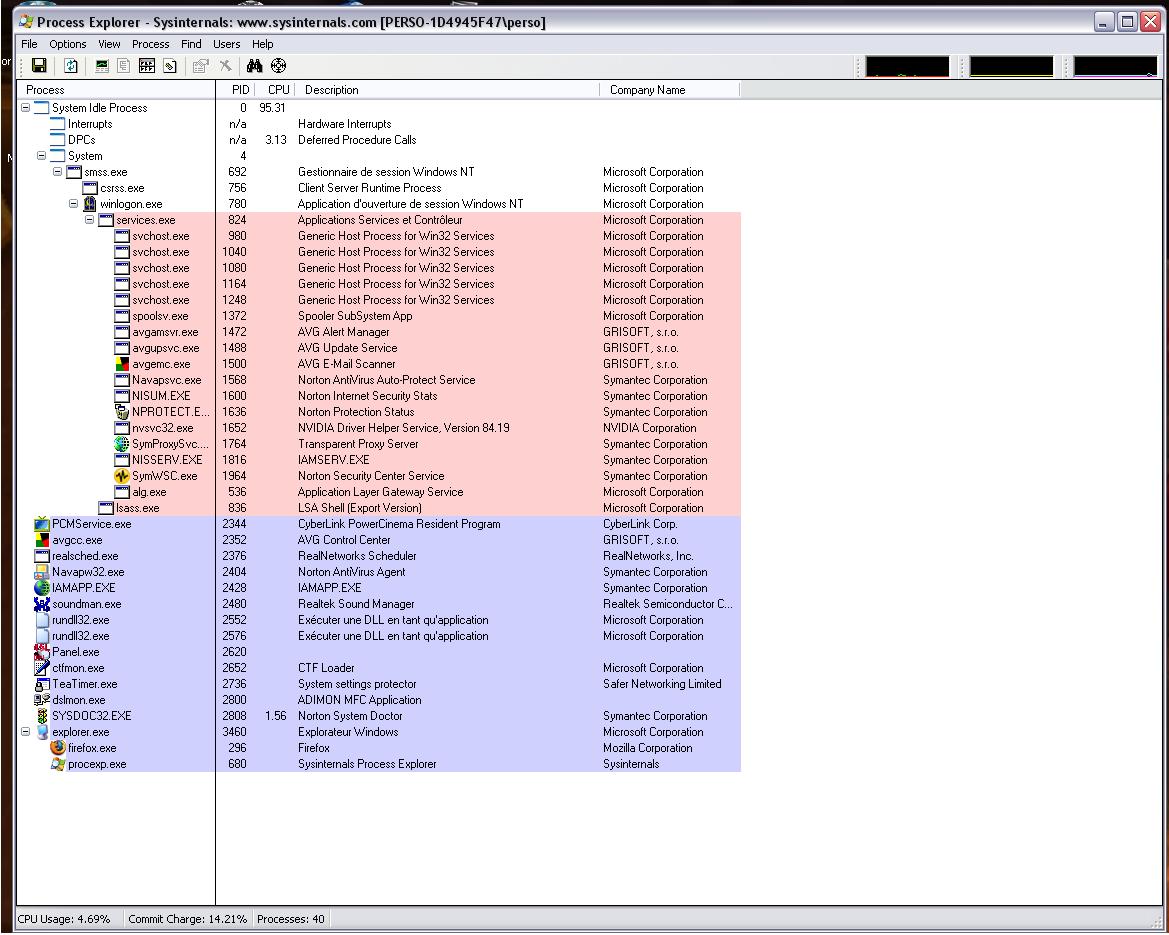Click the SymWSC.exe yellow pulse icon
Image resolution: width=1169 pixels, height=935 pixels.
tap(122, 476)
